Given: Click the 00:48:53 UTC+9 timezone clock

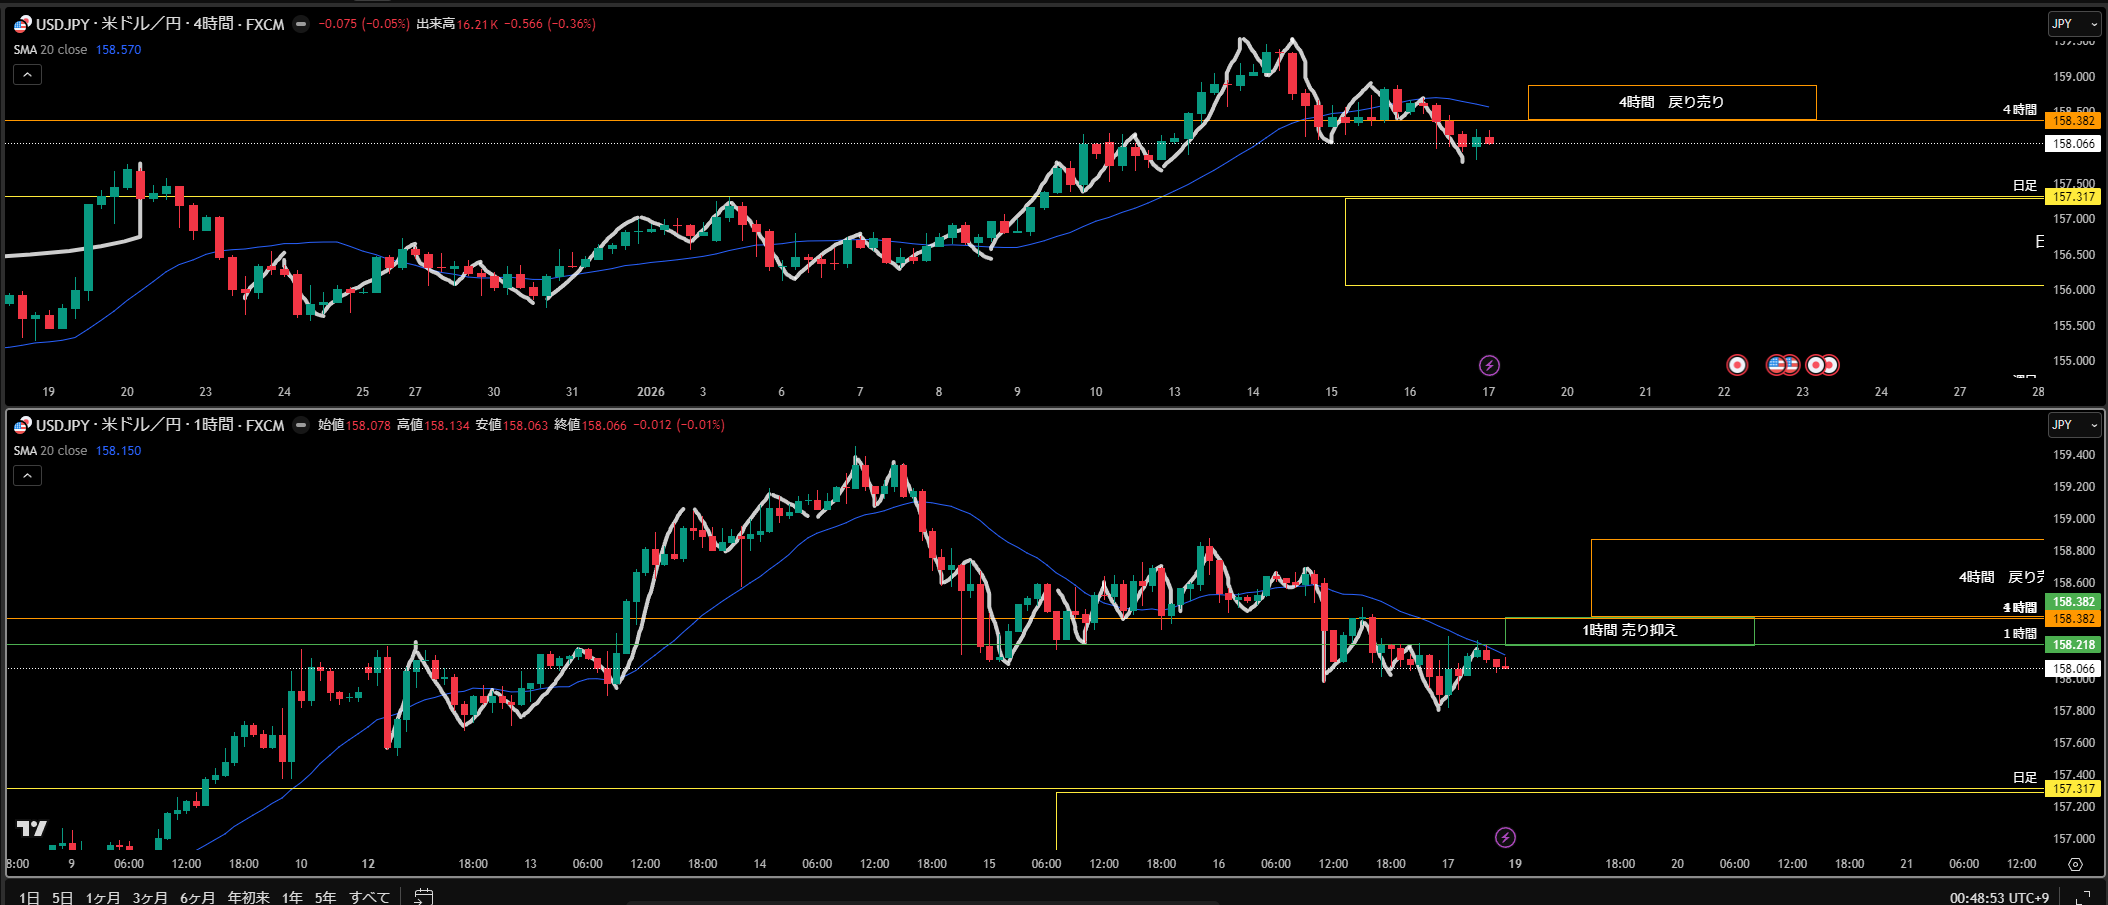Looking at the screenshot, I should (x=1998, y=897).
